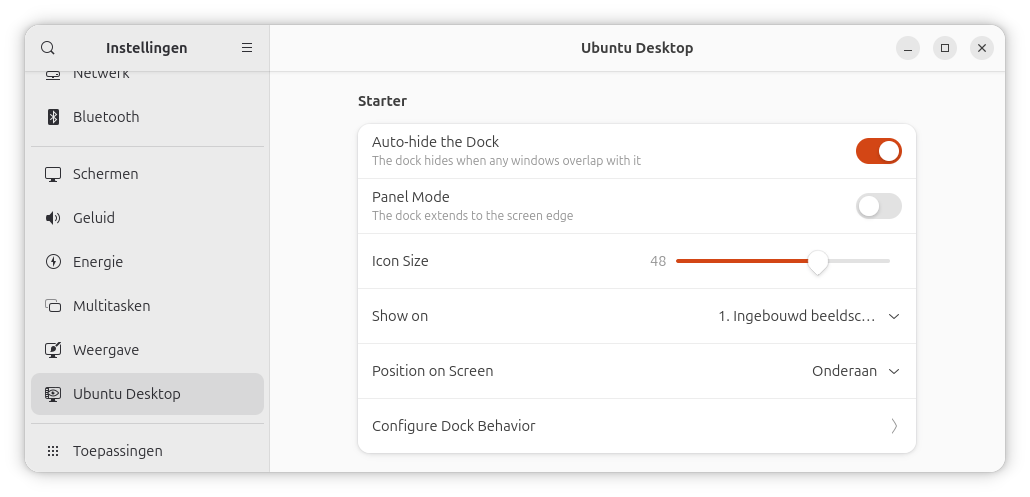Click the Configure Dock Behavior row
Image resolution: width=1030 pixels, height=497 pixels.
pyautogui.click(x=636, y=426)
